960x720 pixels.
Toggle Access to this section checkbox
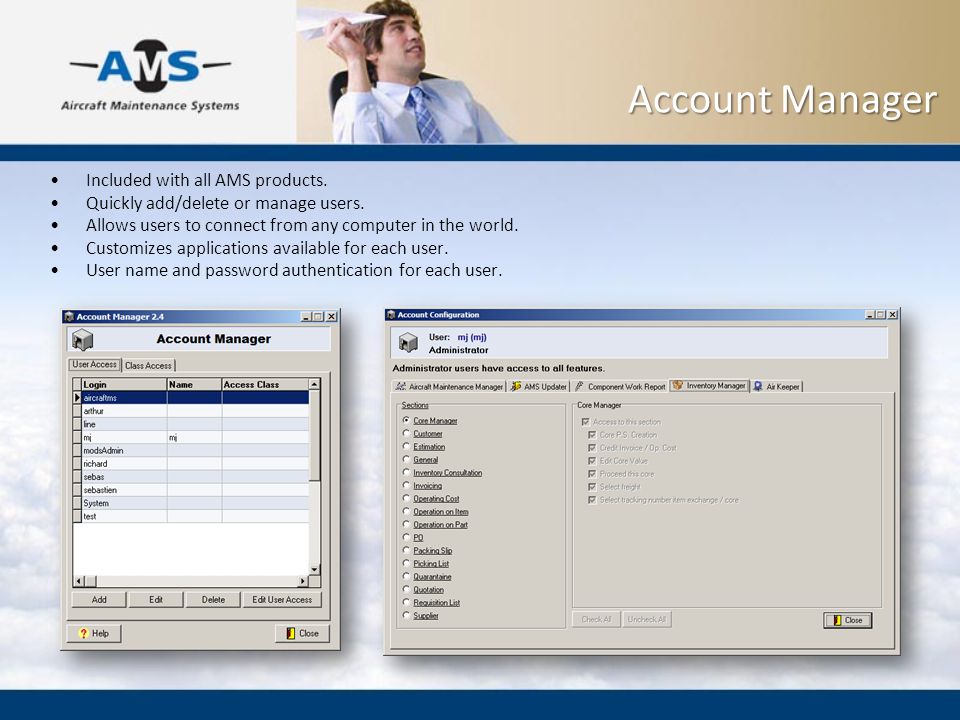point(585,422)
